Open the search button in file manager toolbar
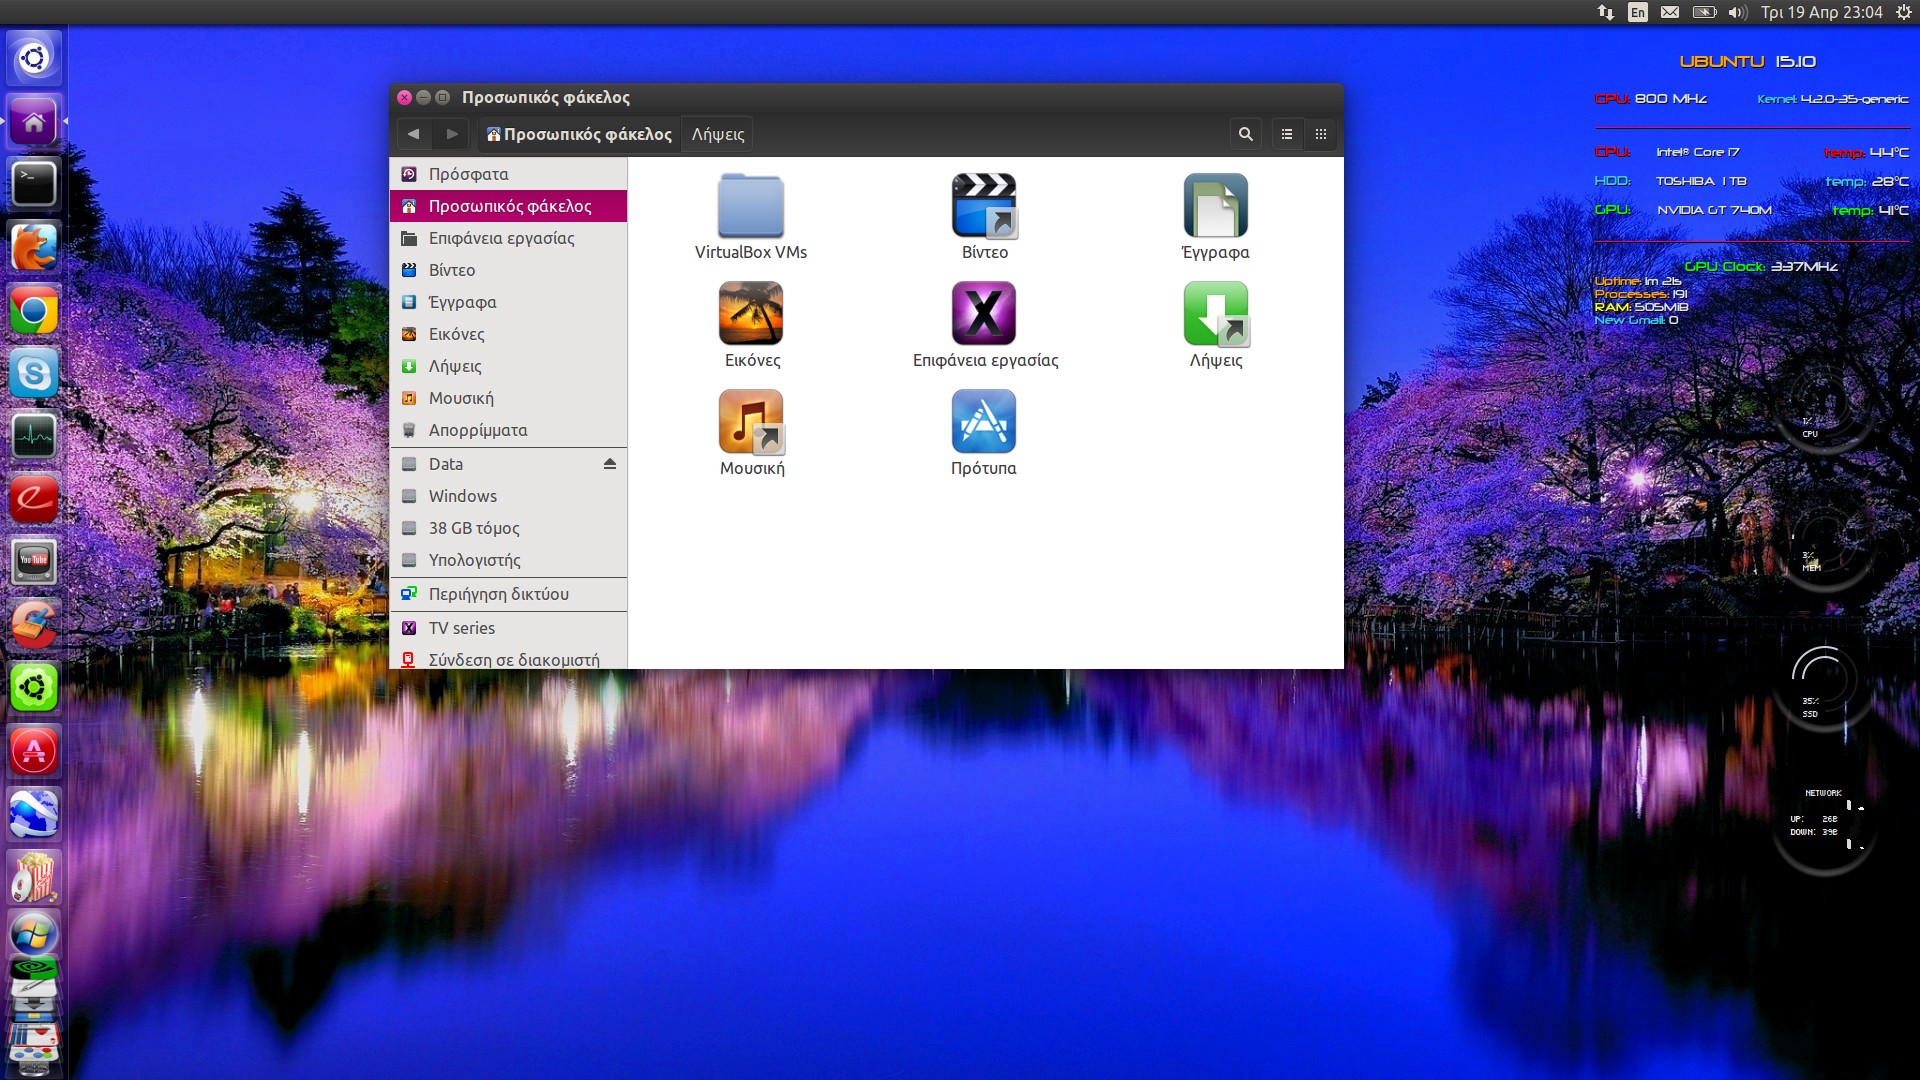1920x1080 pixels. pyautogui.click(x=1245, y=134)
